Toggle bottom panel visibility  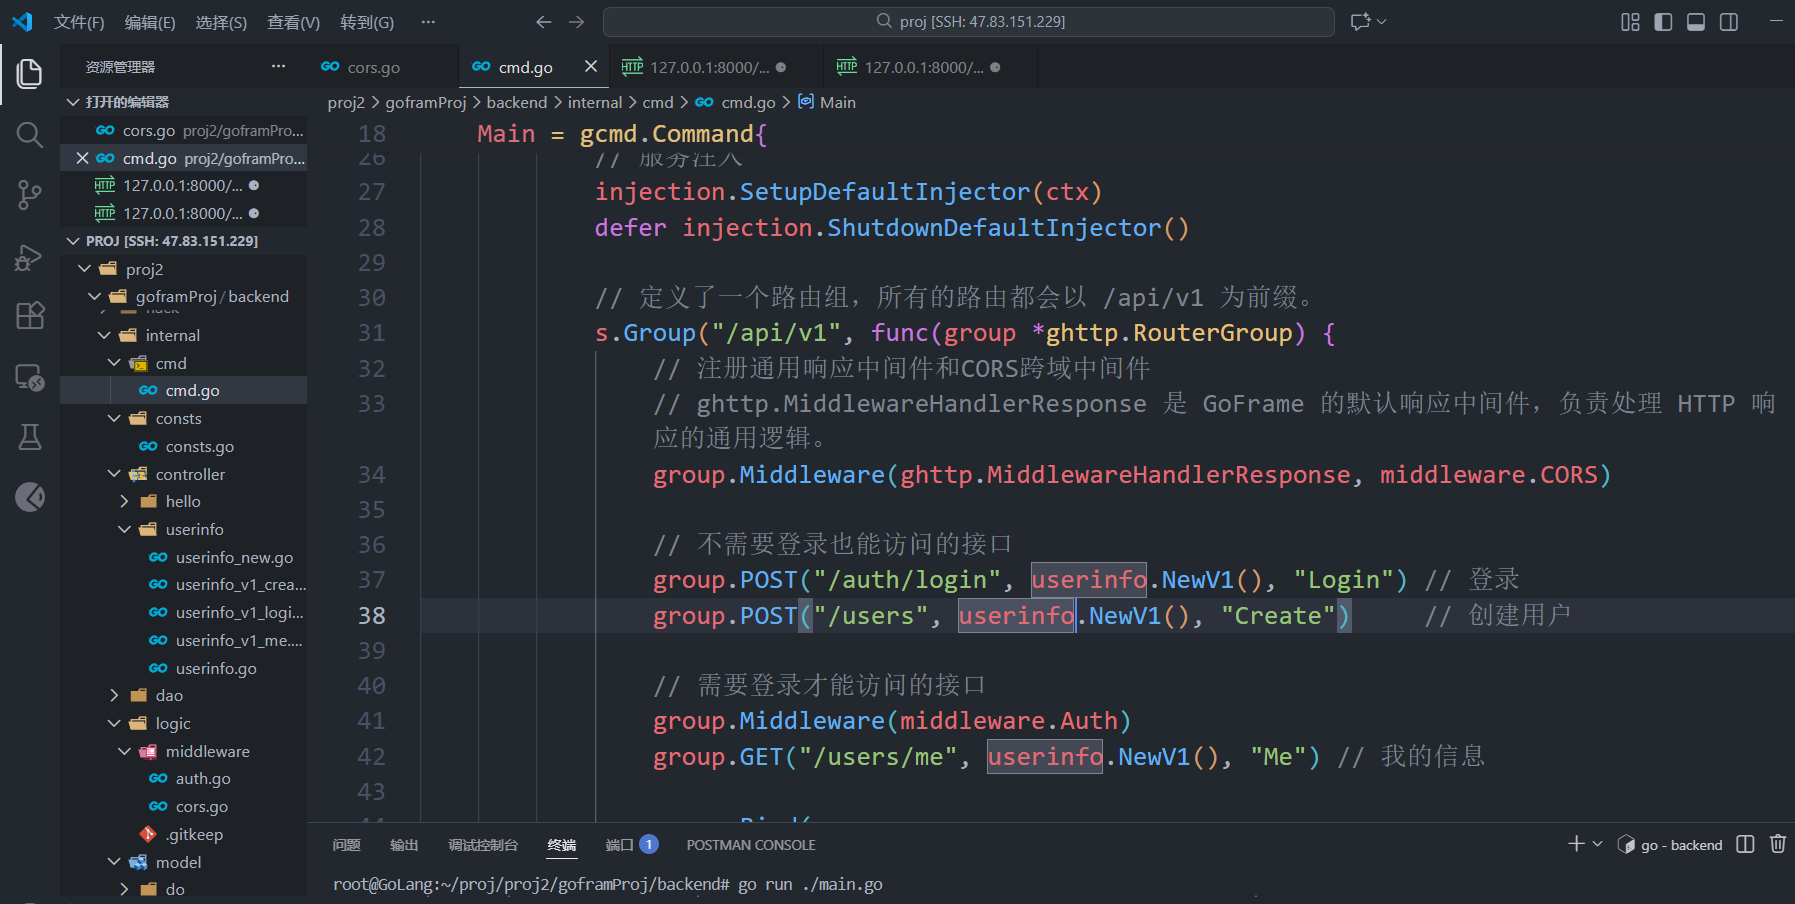(x=1696, y=22)
